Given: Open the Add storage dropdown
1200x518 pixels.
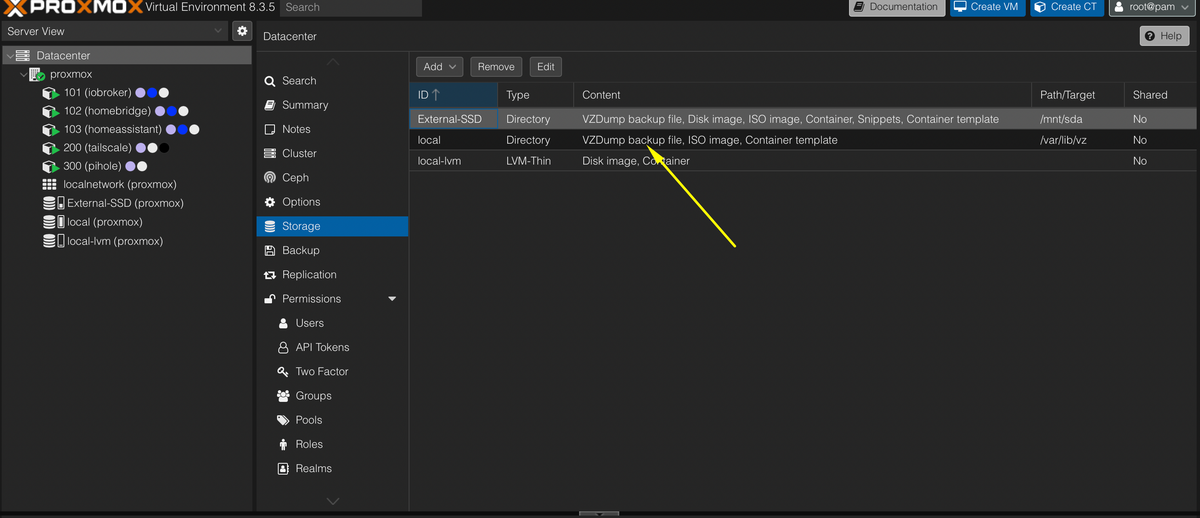Looking at the screenshot, I should click(x=440, y=67).
